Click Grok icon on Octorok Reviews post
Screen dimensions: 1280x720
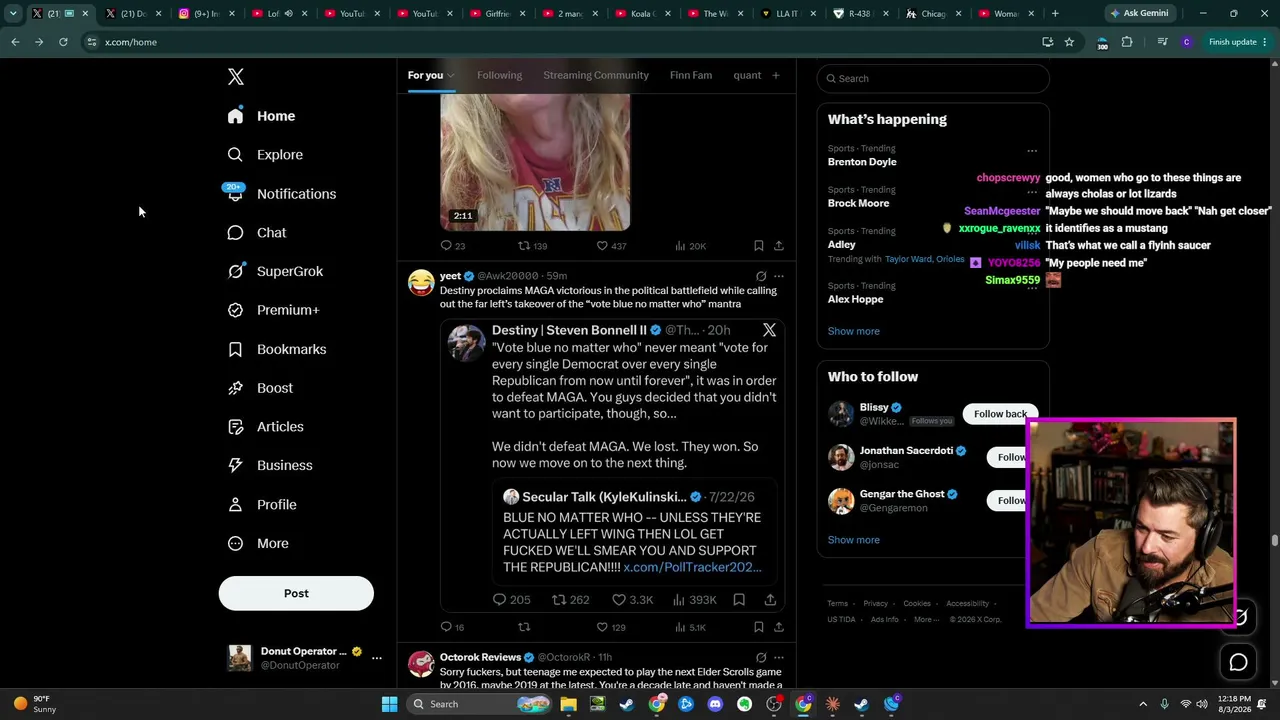pyautogui.click(x=761, y=657)
